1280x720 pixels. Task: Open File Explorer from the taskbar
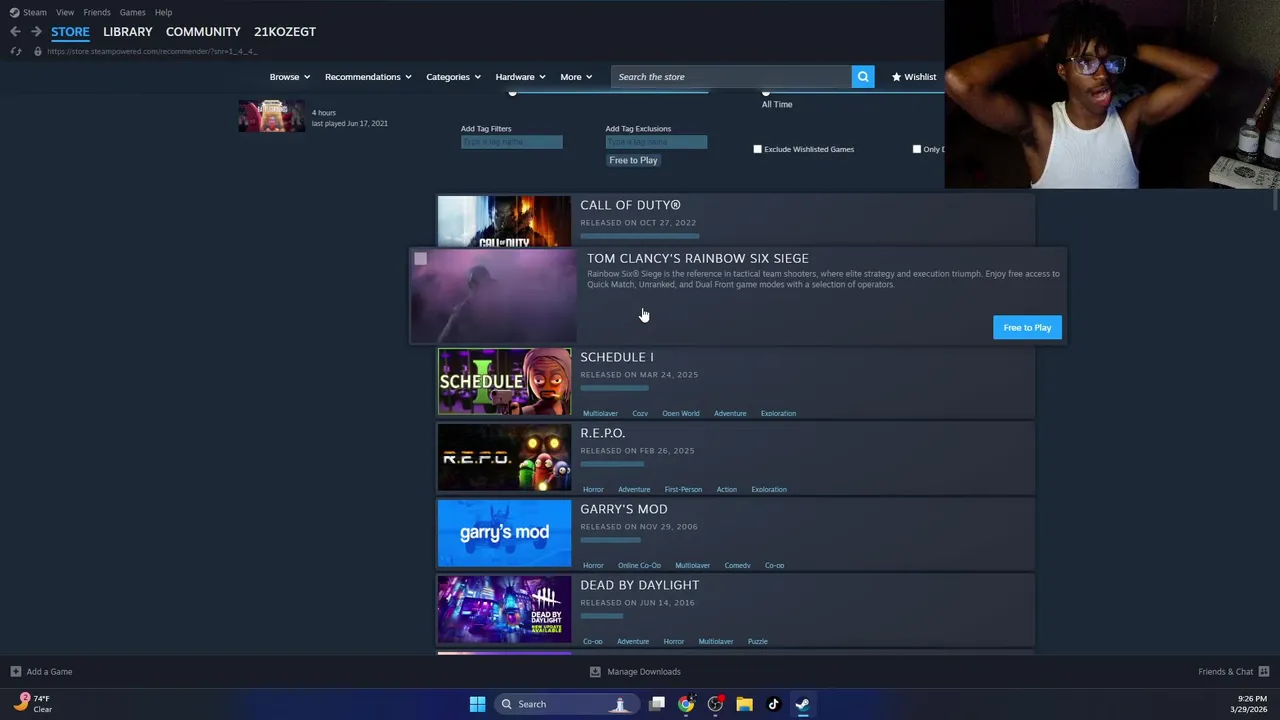744,704
